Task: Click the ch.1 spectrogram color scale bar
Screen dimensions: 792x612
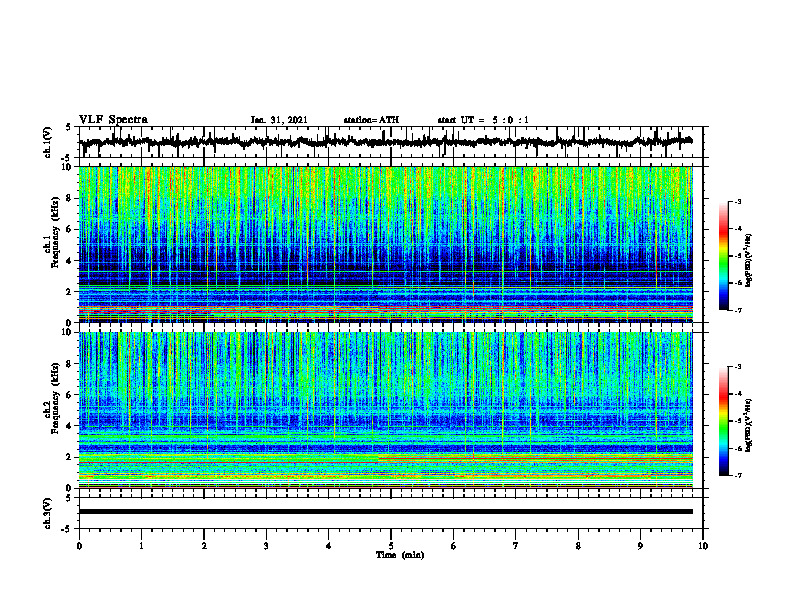Action: (723, 256)
